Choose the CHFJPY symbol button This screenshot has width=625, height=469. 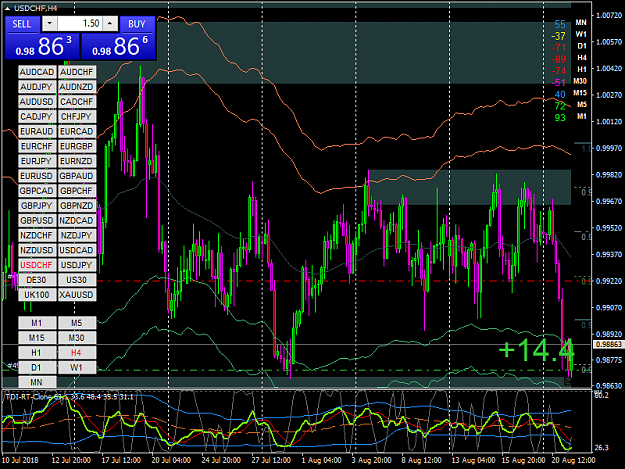[x=77, y=116]
